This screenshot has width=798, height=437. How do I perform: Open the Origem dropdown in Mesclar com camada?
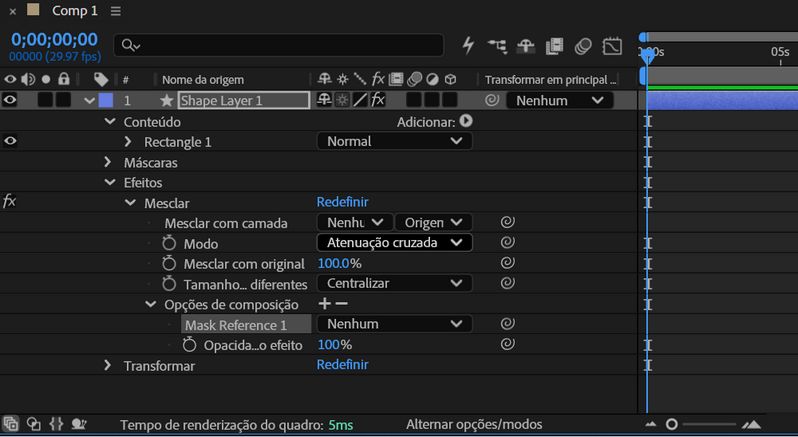click(433, 222)
